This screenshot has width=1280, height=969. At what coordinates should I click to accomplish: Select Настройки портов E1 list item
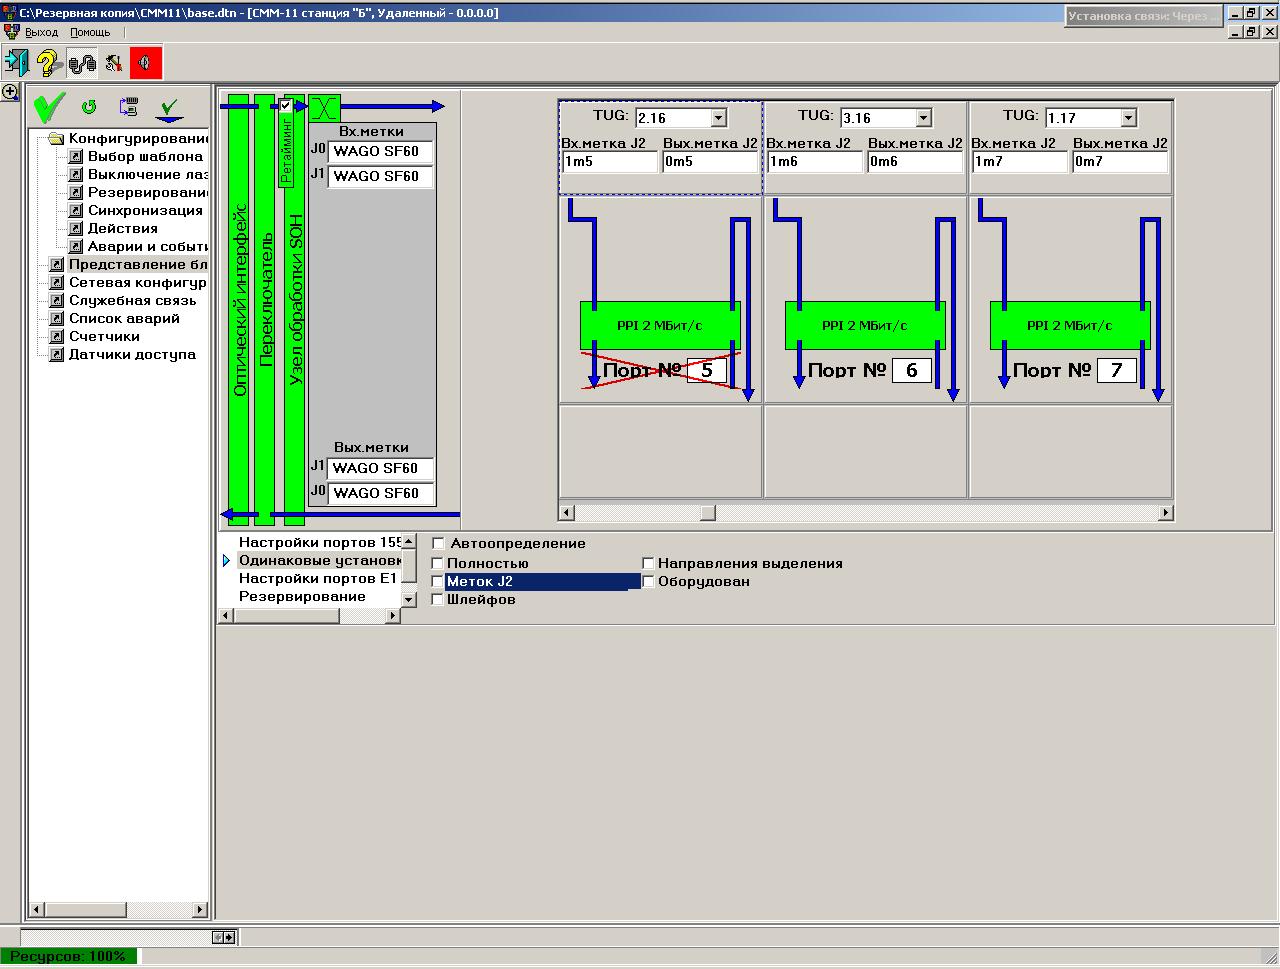(318, 578)
